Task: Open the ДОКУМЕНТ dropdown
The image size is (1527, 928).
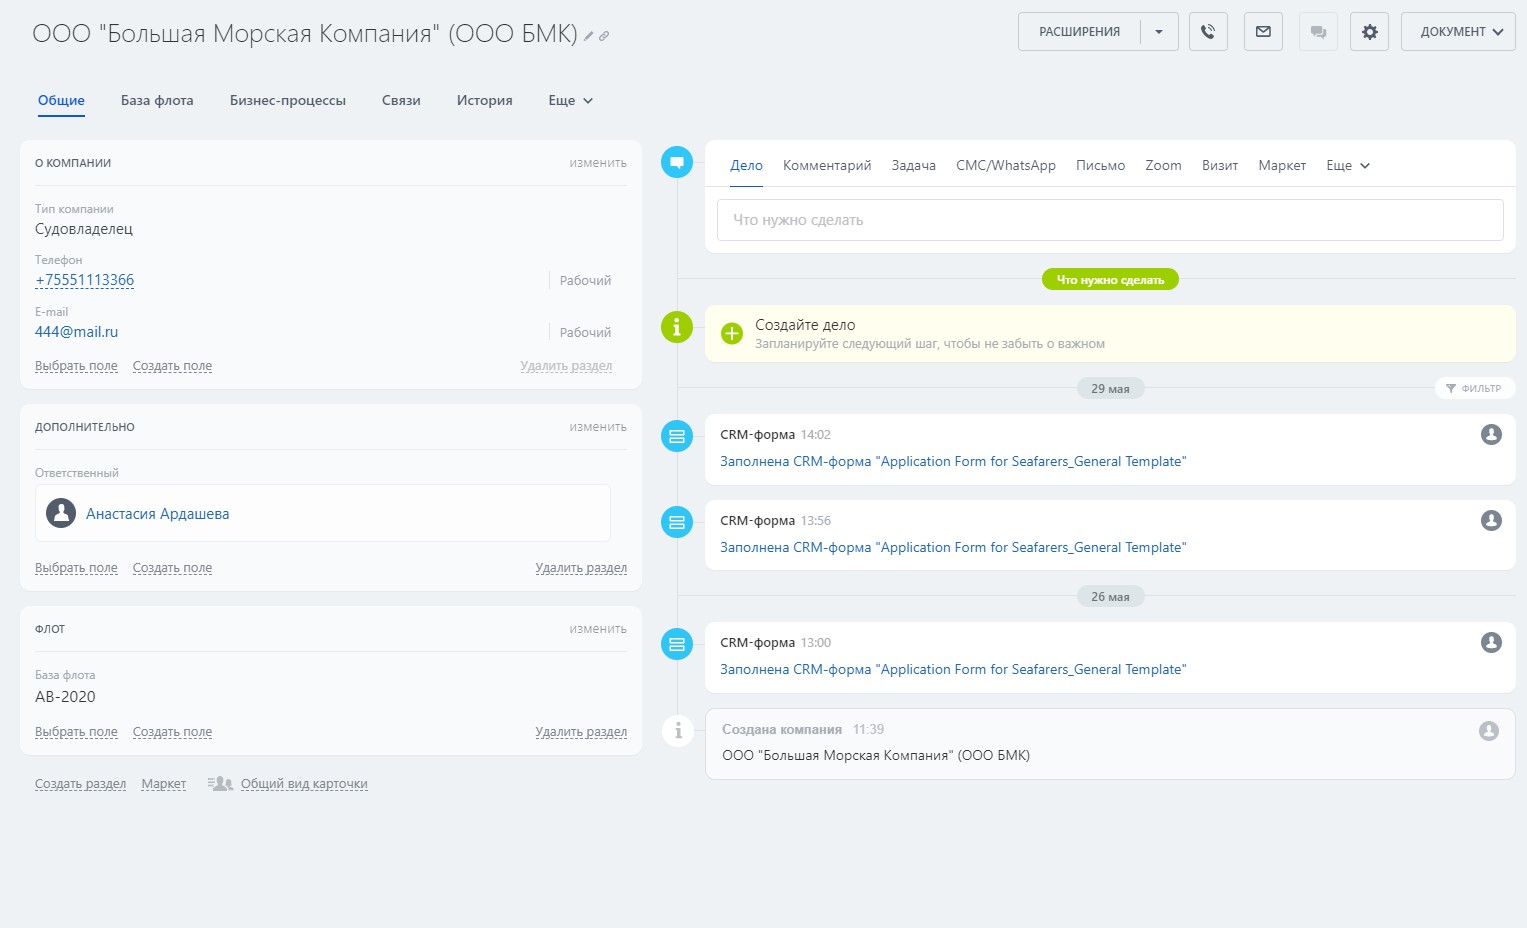Action: click(1458, 32)
